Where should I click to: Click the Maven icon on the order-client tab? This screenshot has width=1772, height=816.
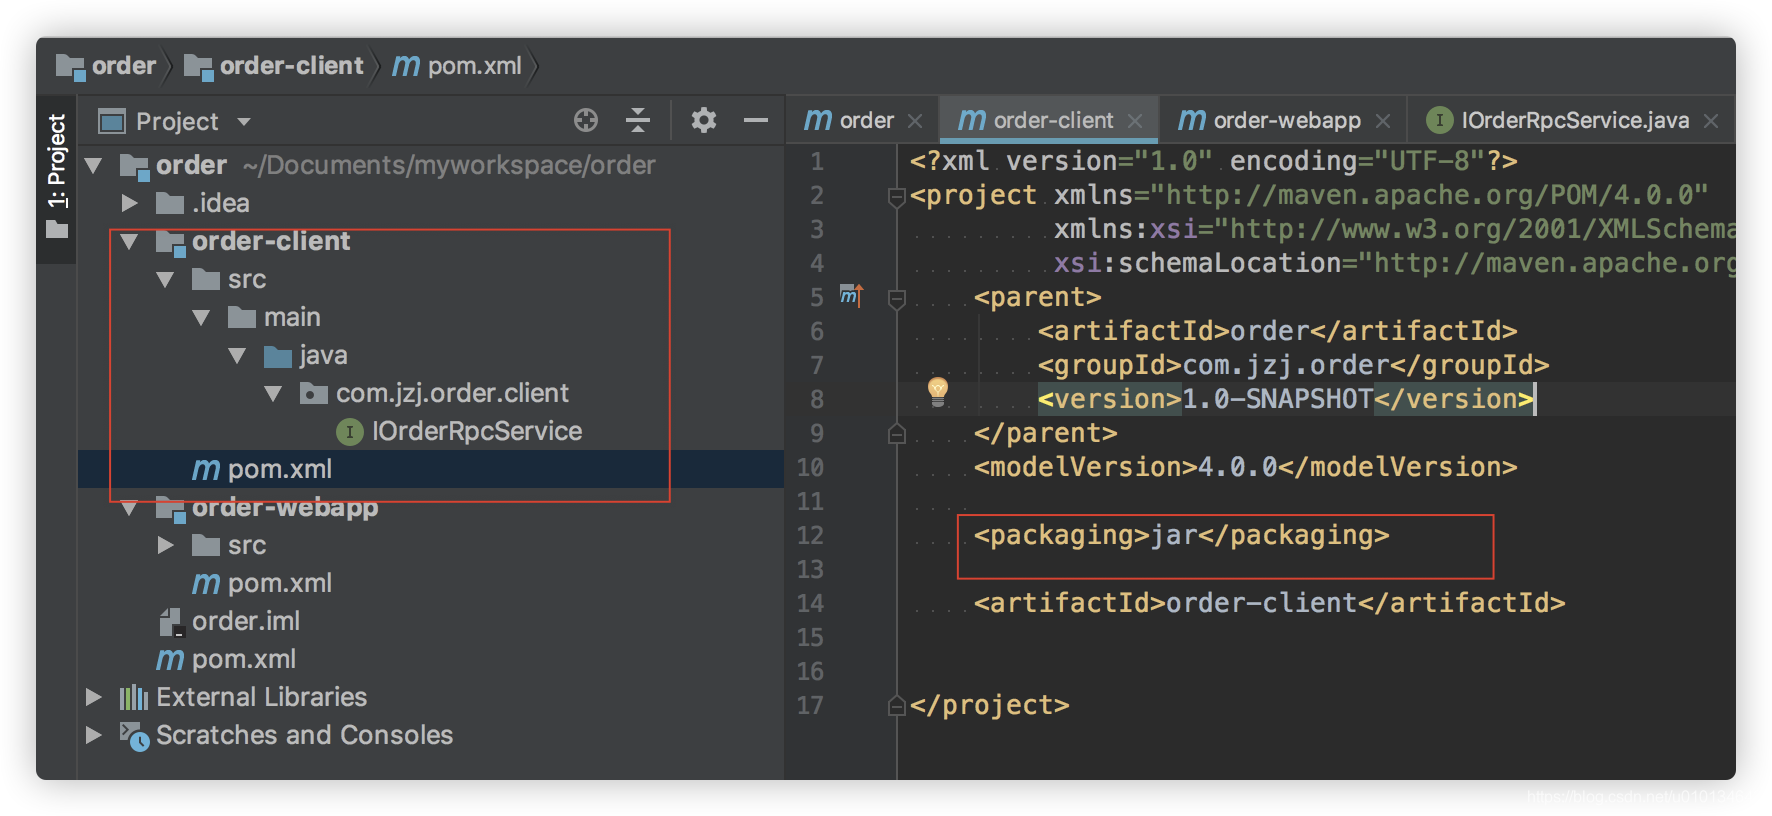click(x=972, y=121)
